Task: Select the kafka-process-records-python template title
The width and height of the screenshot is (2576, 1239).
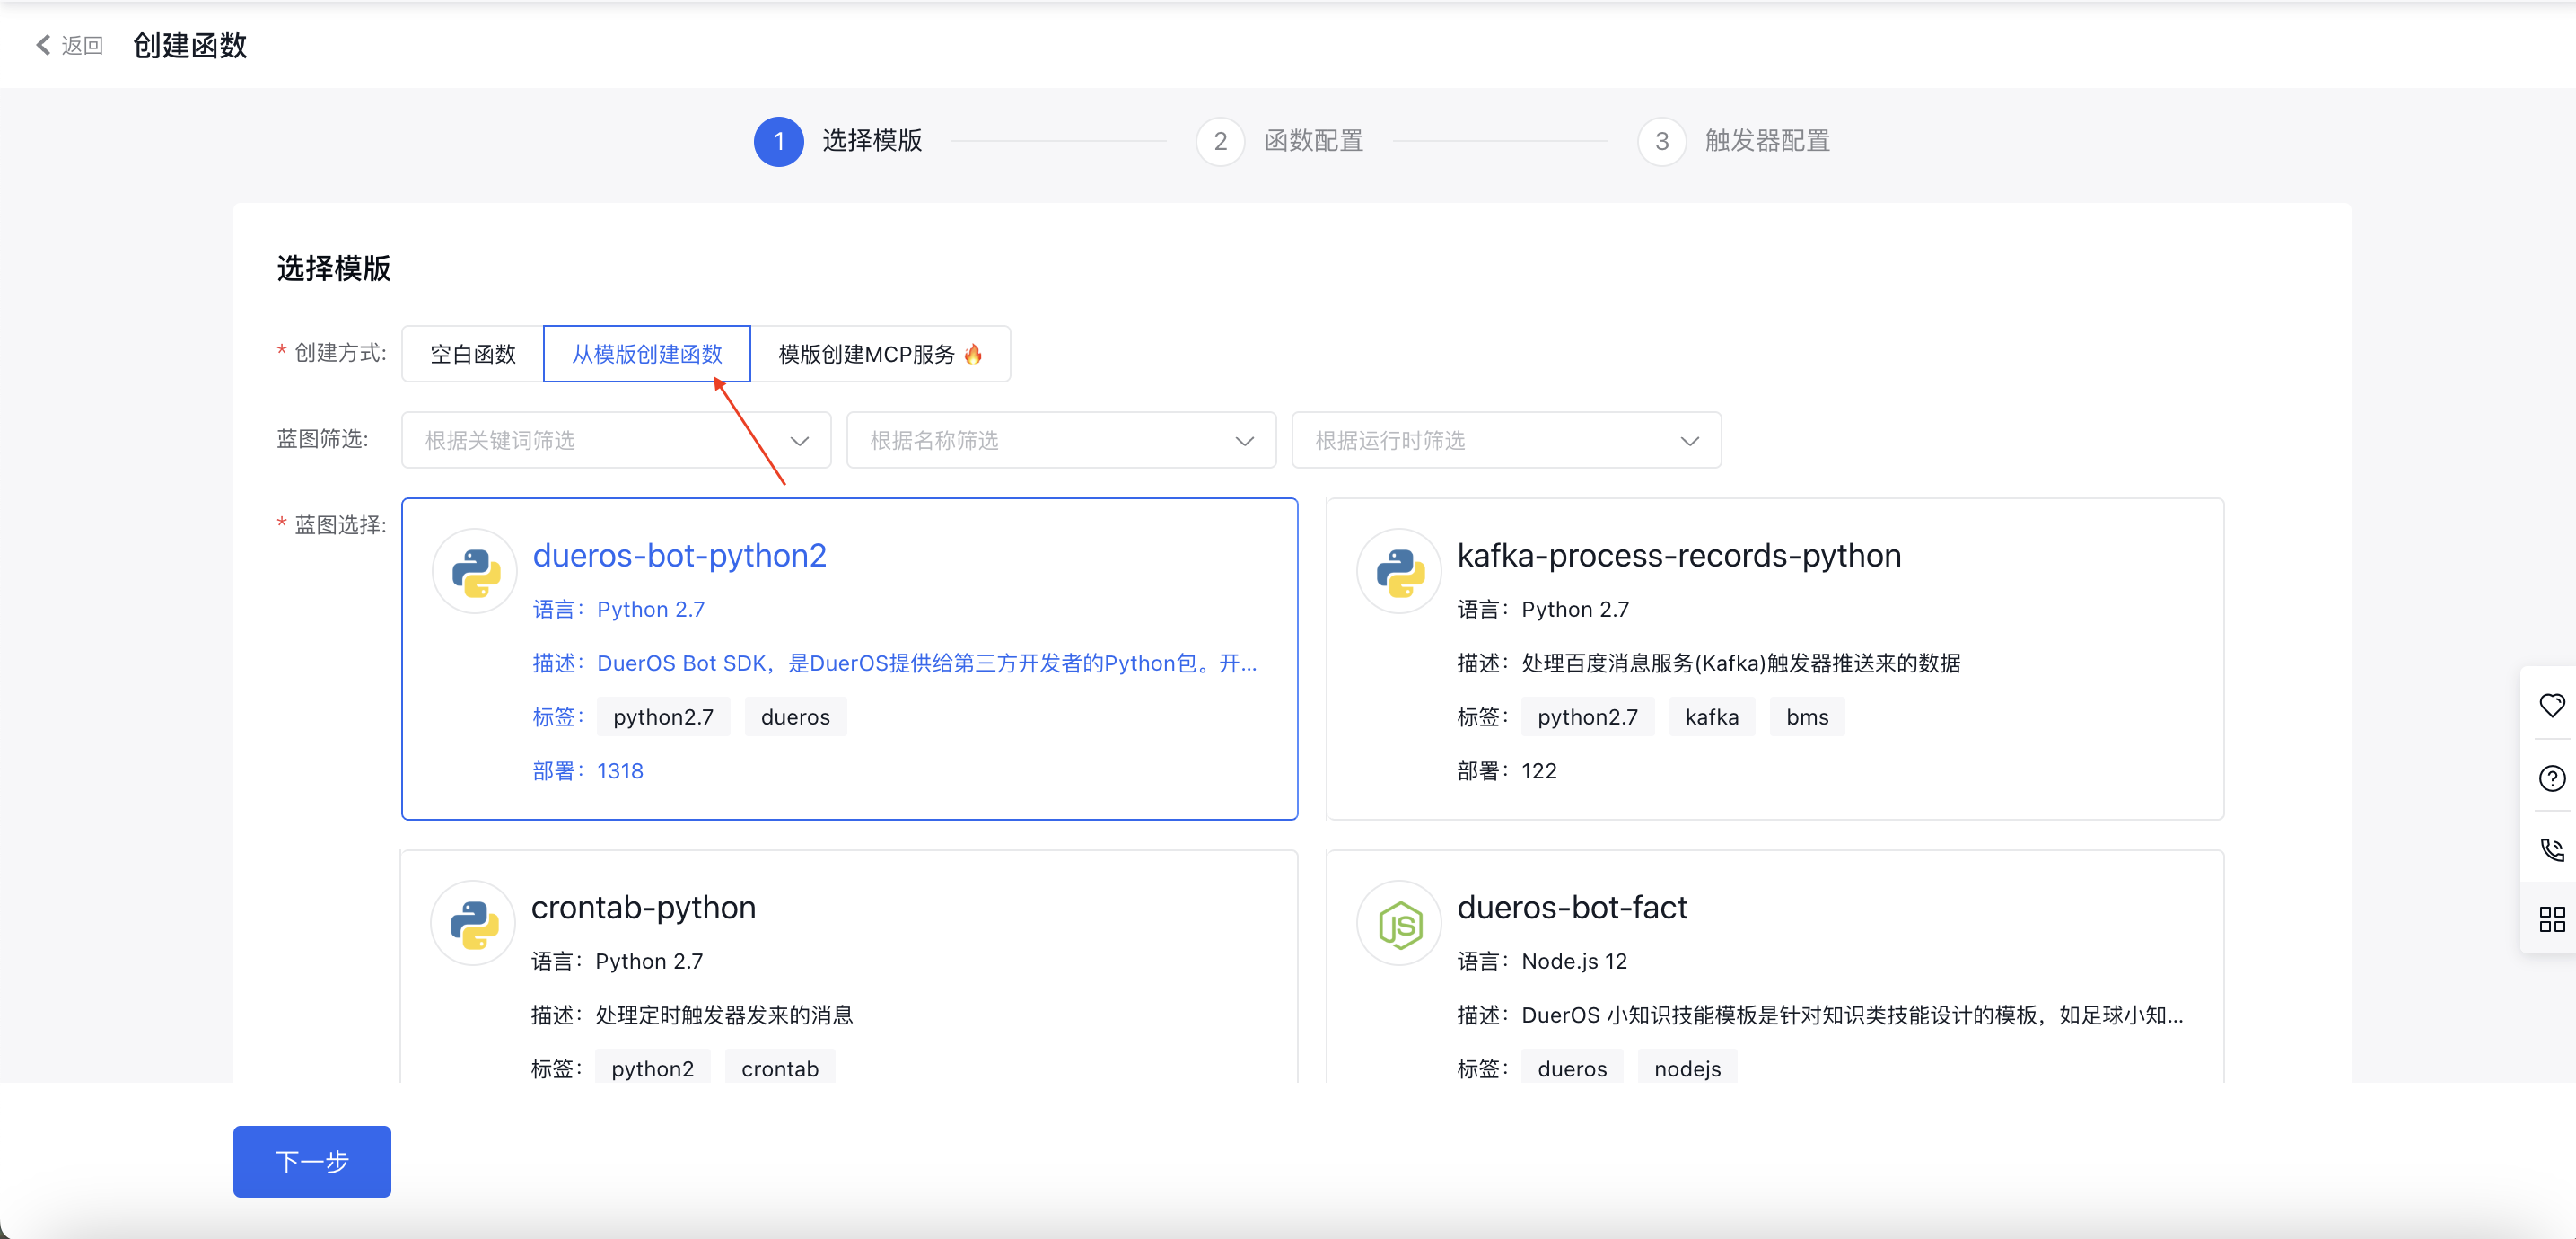Action: 1679,556
